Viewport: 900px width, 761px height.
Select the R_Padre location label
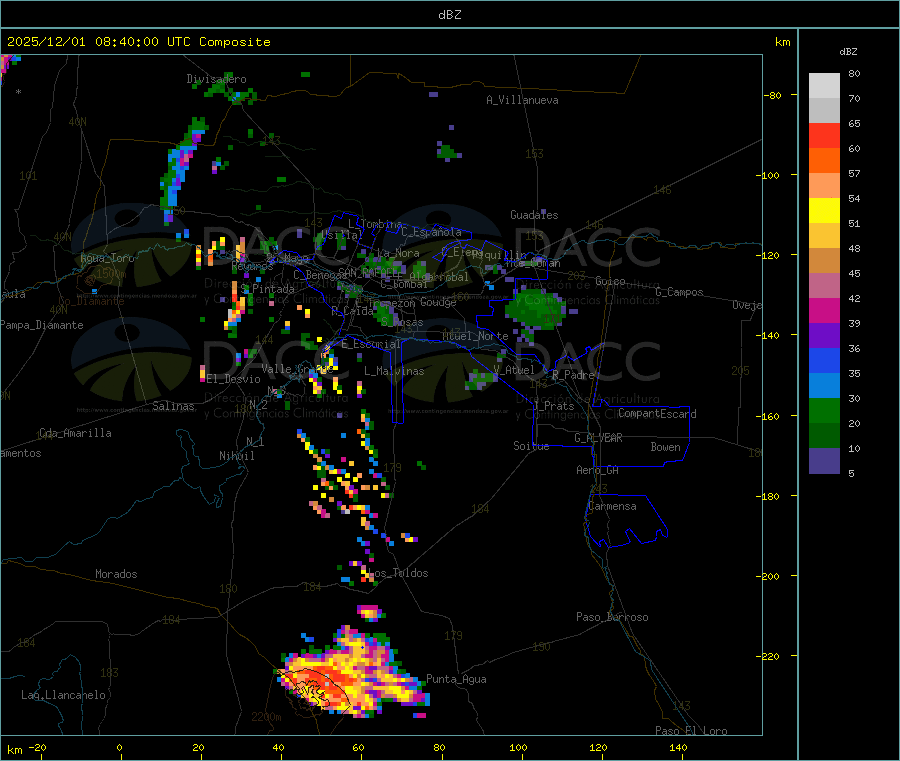(x=573, y=375)
